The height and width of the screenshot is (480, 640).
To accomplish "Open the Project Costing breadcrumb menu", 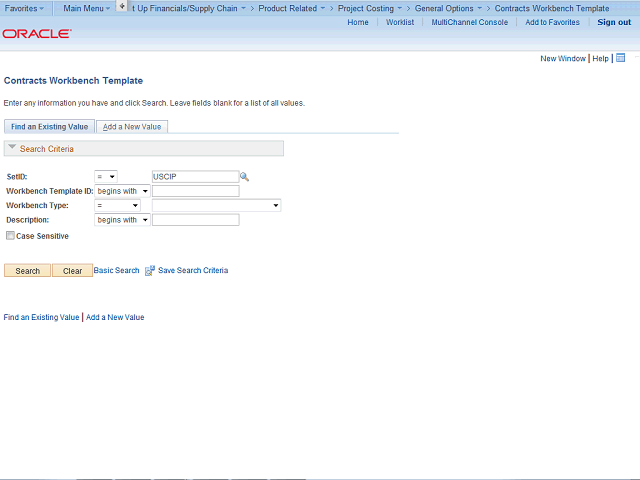I will point(369,8).
